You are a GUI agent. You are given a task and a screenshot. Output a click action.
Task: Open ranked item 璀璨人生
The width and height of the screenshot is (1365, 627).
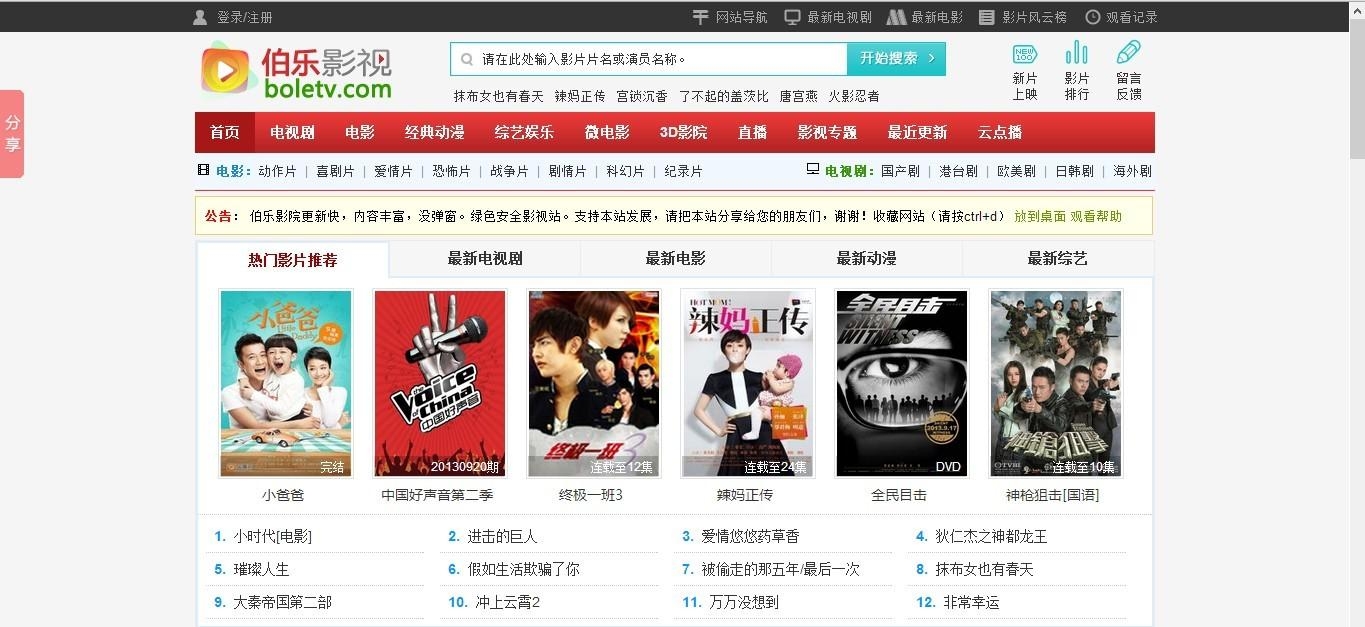[261, 569]
